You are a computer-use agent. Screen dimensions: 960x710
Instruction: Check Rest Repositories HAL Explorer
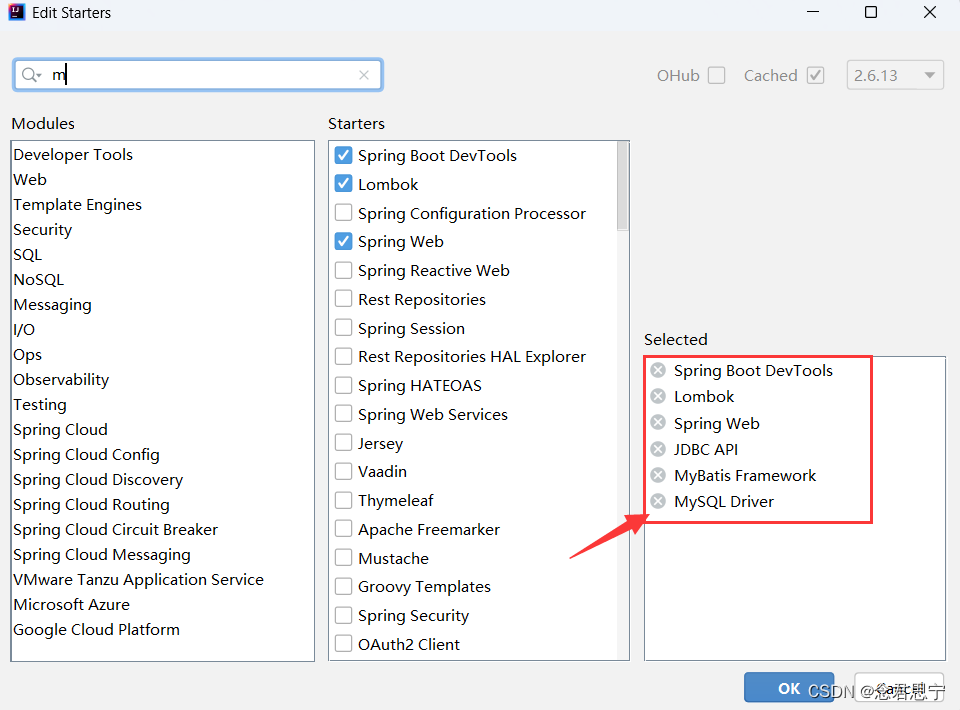343,356
